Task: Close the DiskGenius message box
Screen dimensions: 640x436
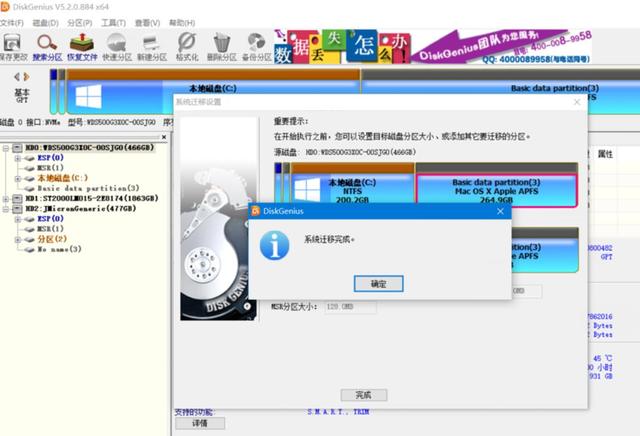Action: pos(500,211)
